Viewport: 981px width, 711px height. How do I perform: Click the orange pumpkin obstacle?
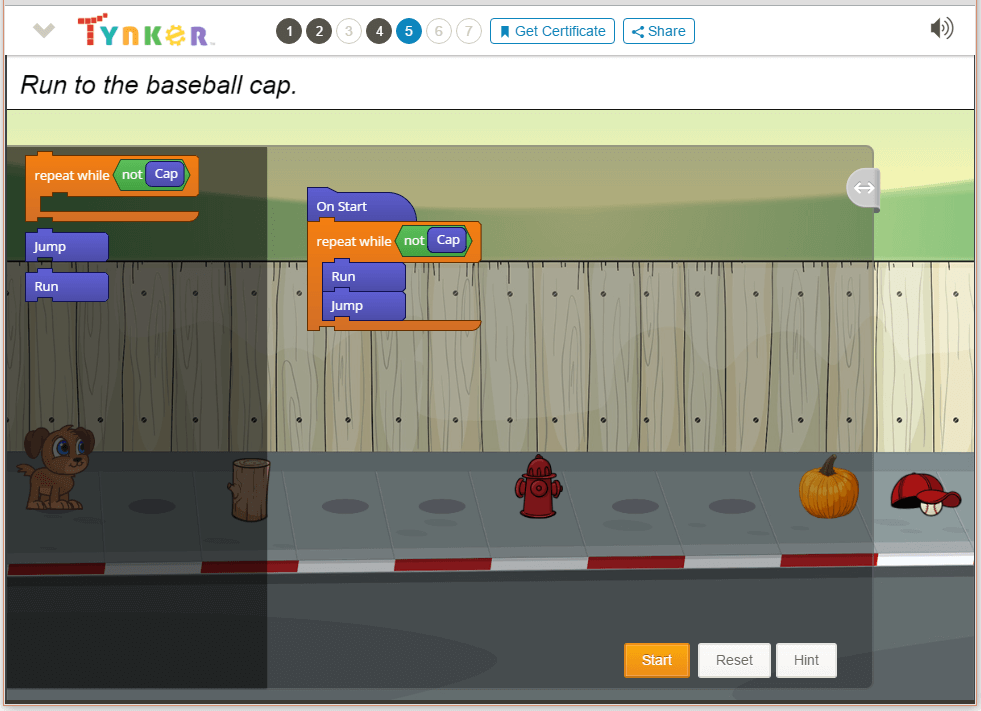pyautogui.click(x=828, y=487)
